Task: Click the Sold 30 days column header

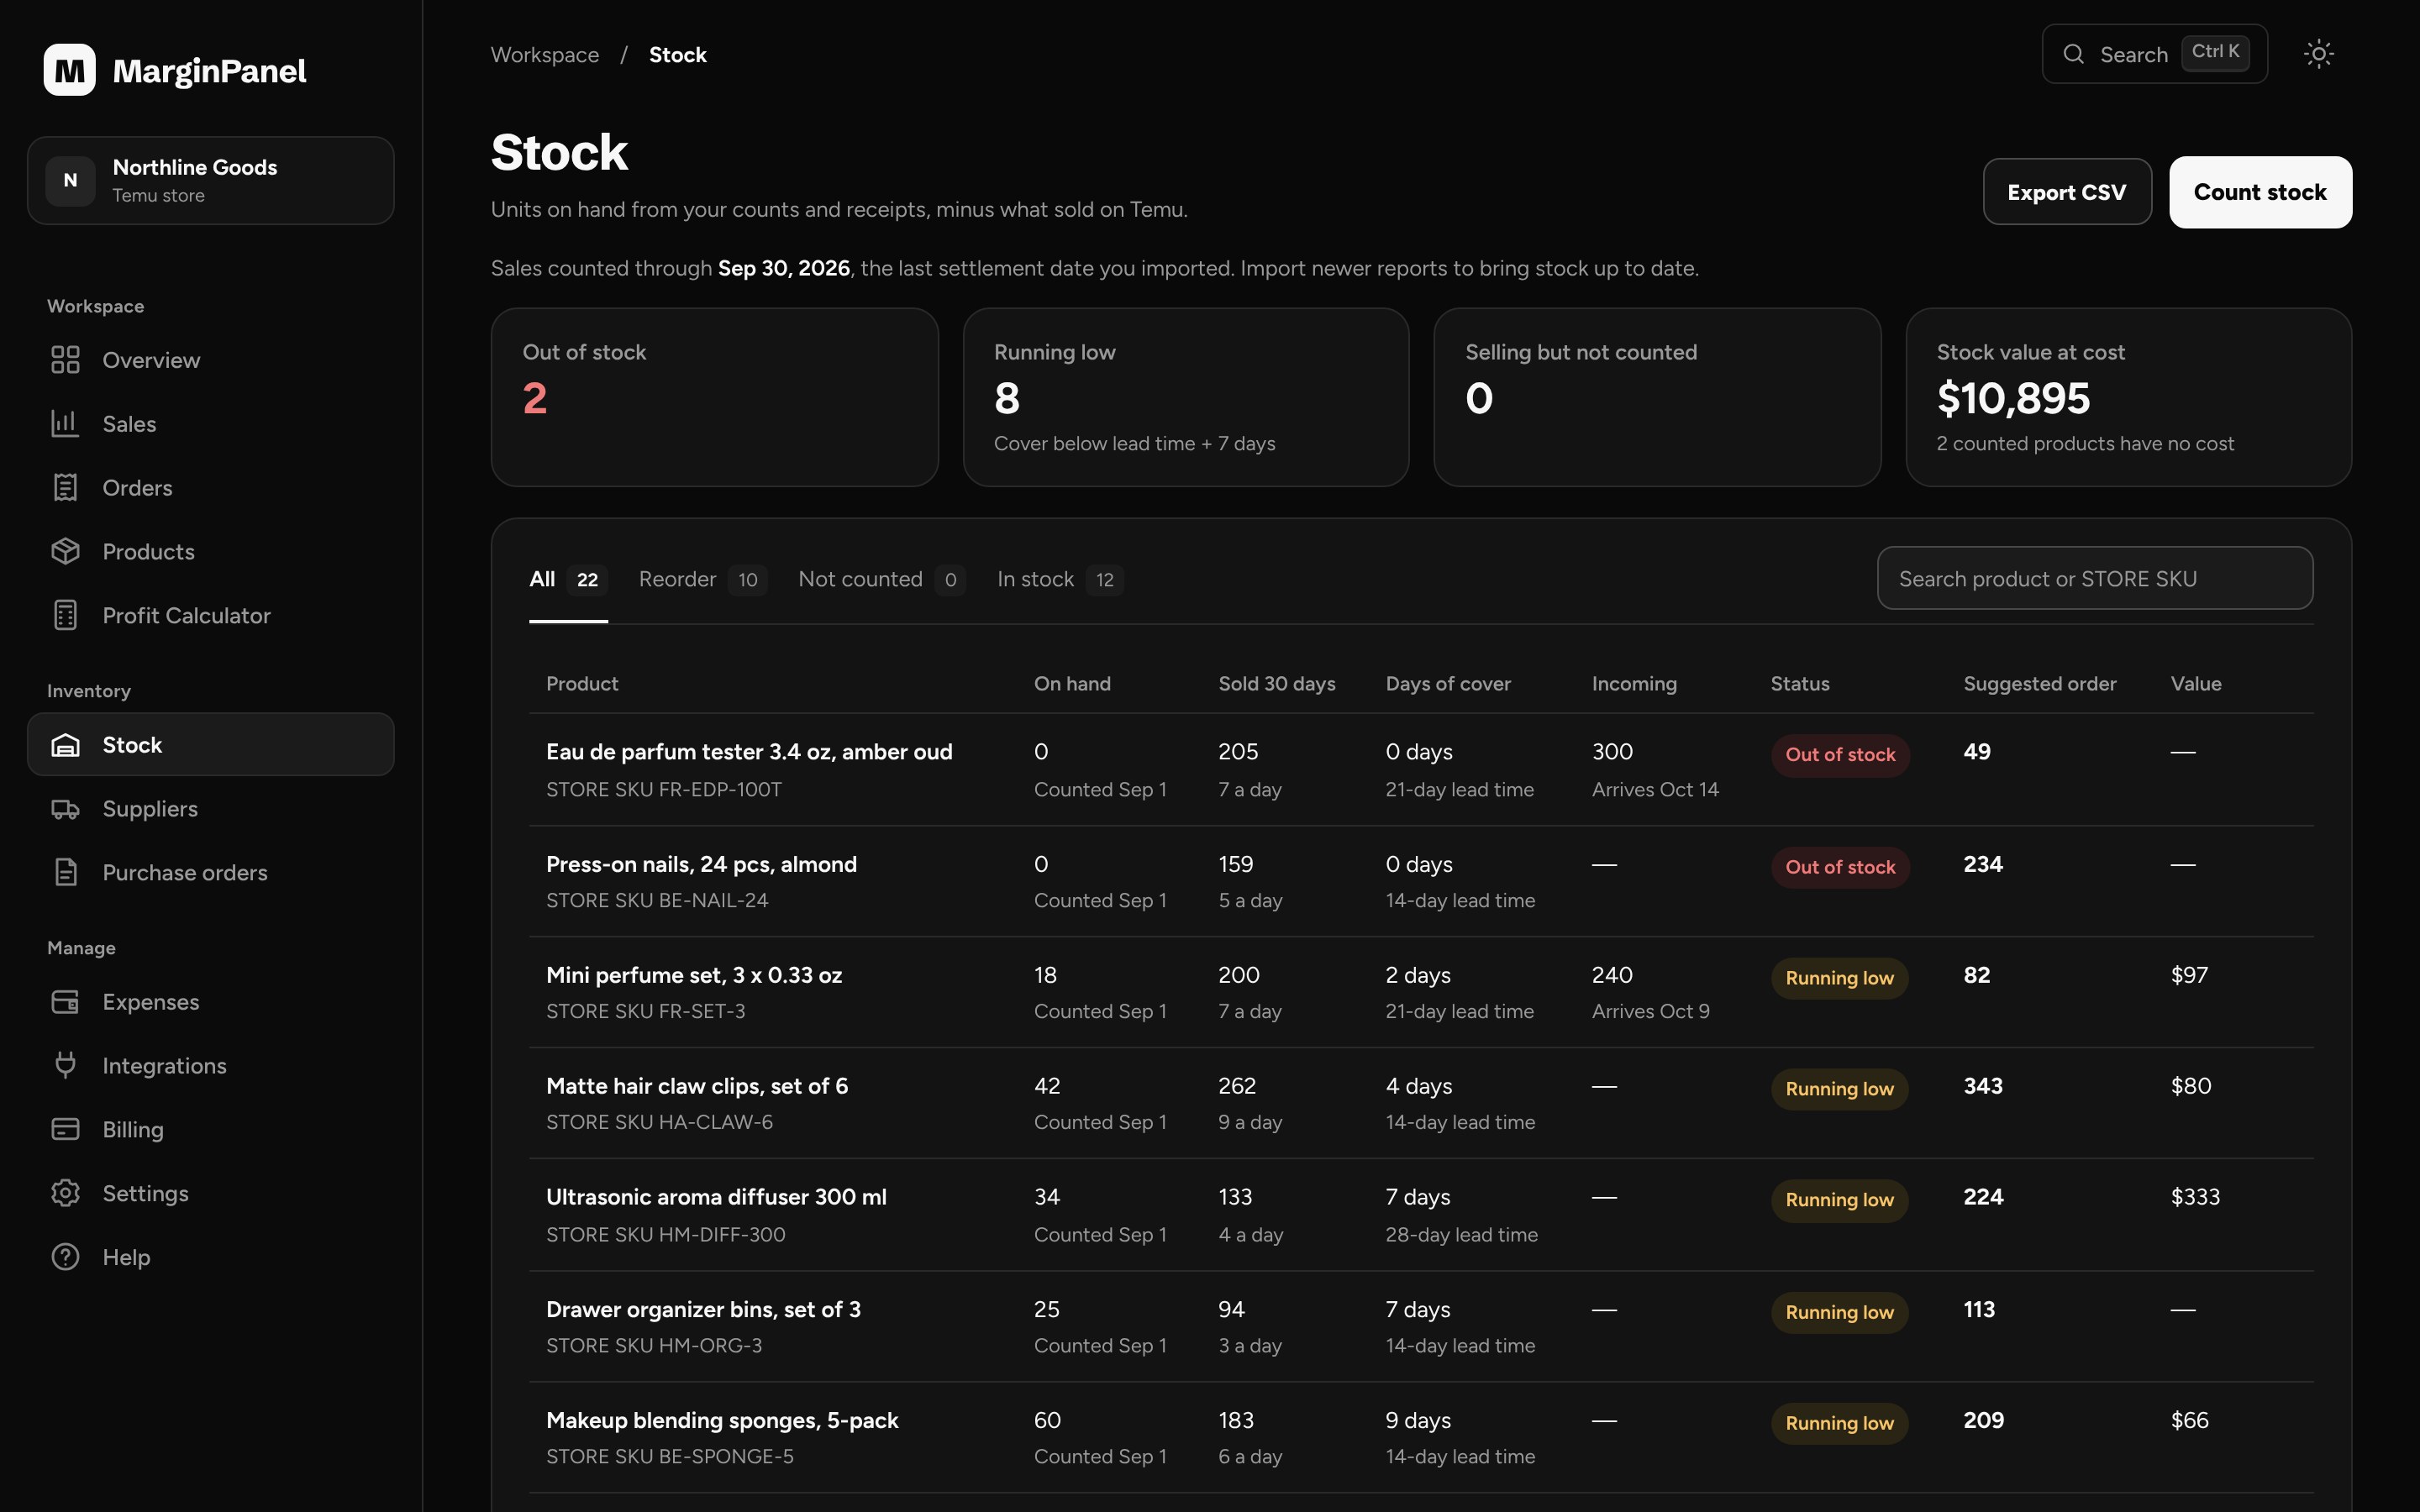Action: pyautogui.click(x=1277, y=684)
